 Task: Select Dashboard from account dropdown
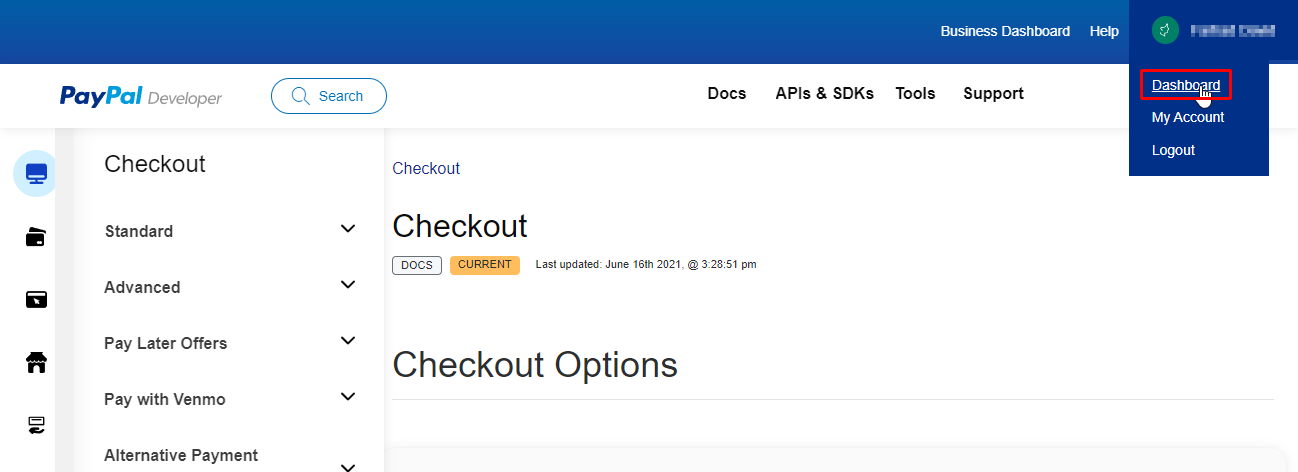tap(1185, 85)
